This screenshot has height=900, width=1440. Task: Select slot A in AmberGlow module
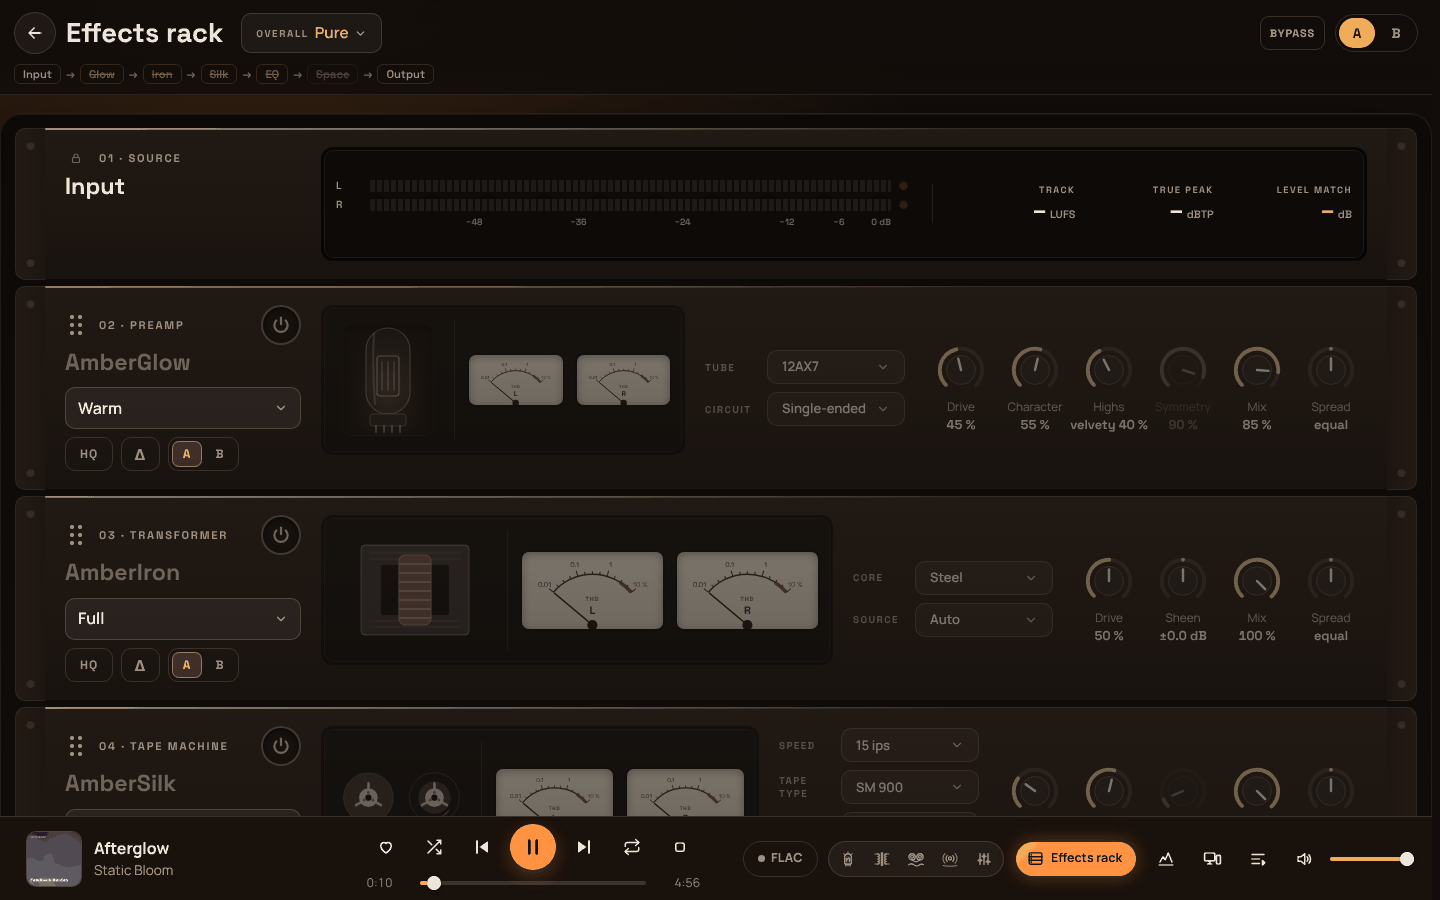pyautogui.click(x=186, y=454)
